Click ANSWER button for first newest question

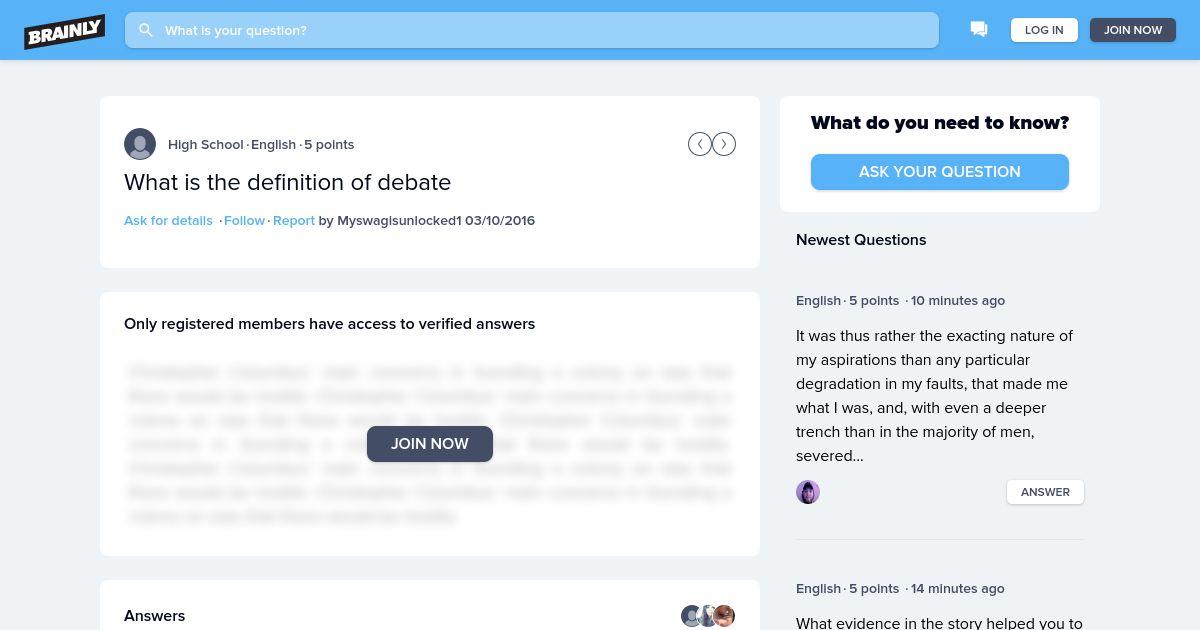(x=1045, y=492)
